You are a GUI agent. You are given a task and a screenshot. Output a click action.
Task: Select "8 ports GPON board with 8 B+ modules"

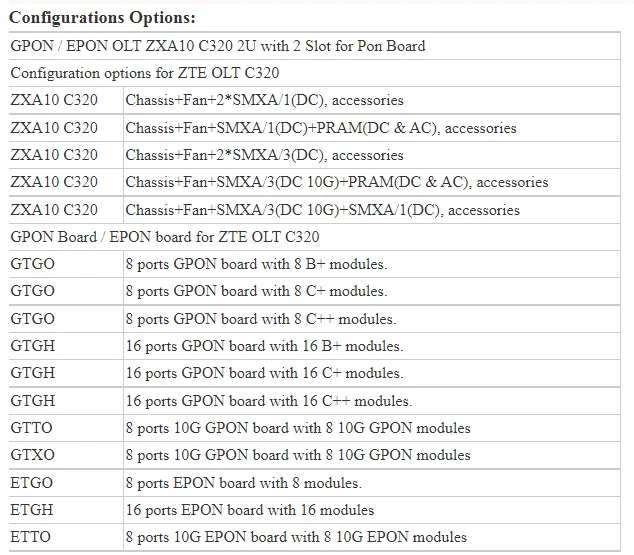coord(256,264)
